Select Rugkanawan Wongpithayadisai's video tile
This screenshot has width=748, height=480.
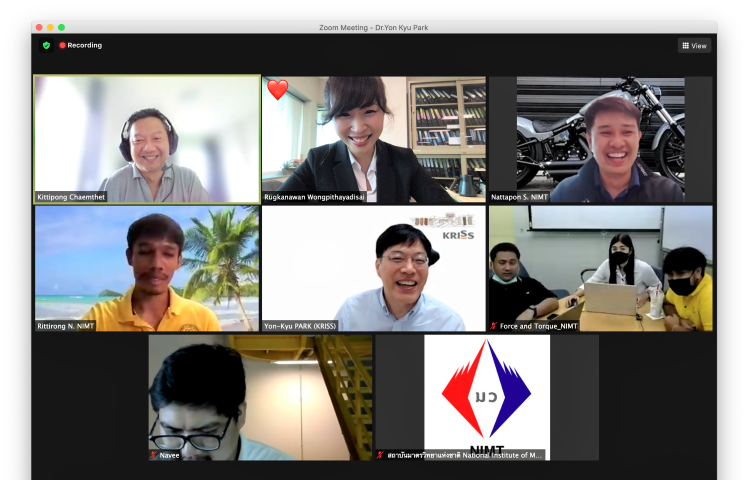click(373, 139)
